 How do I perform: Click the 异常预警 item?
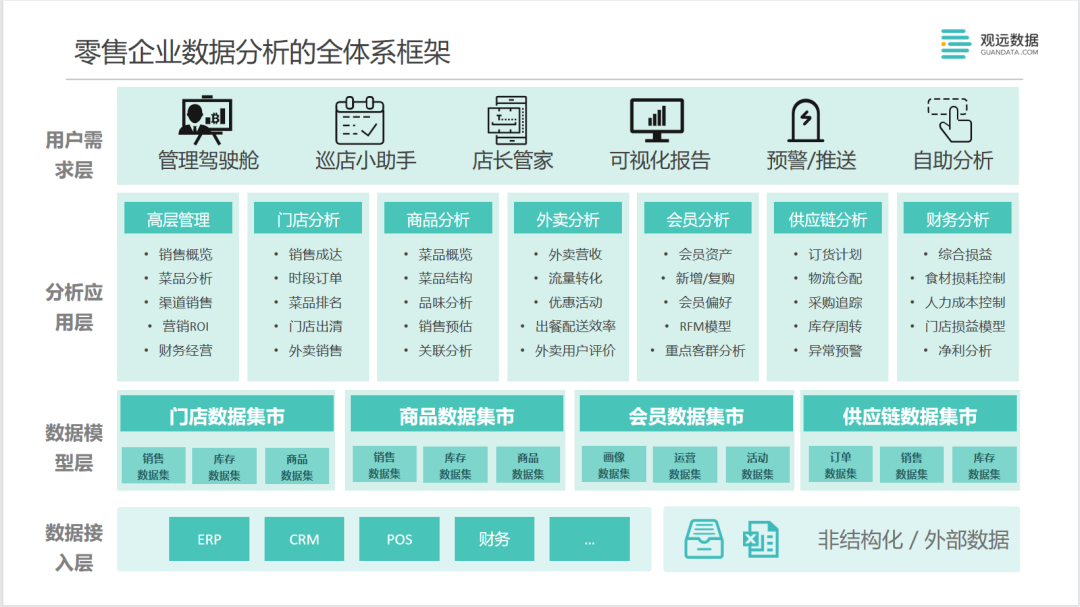click(x=835, y=350)
